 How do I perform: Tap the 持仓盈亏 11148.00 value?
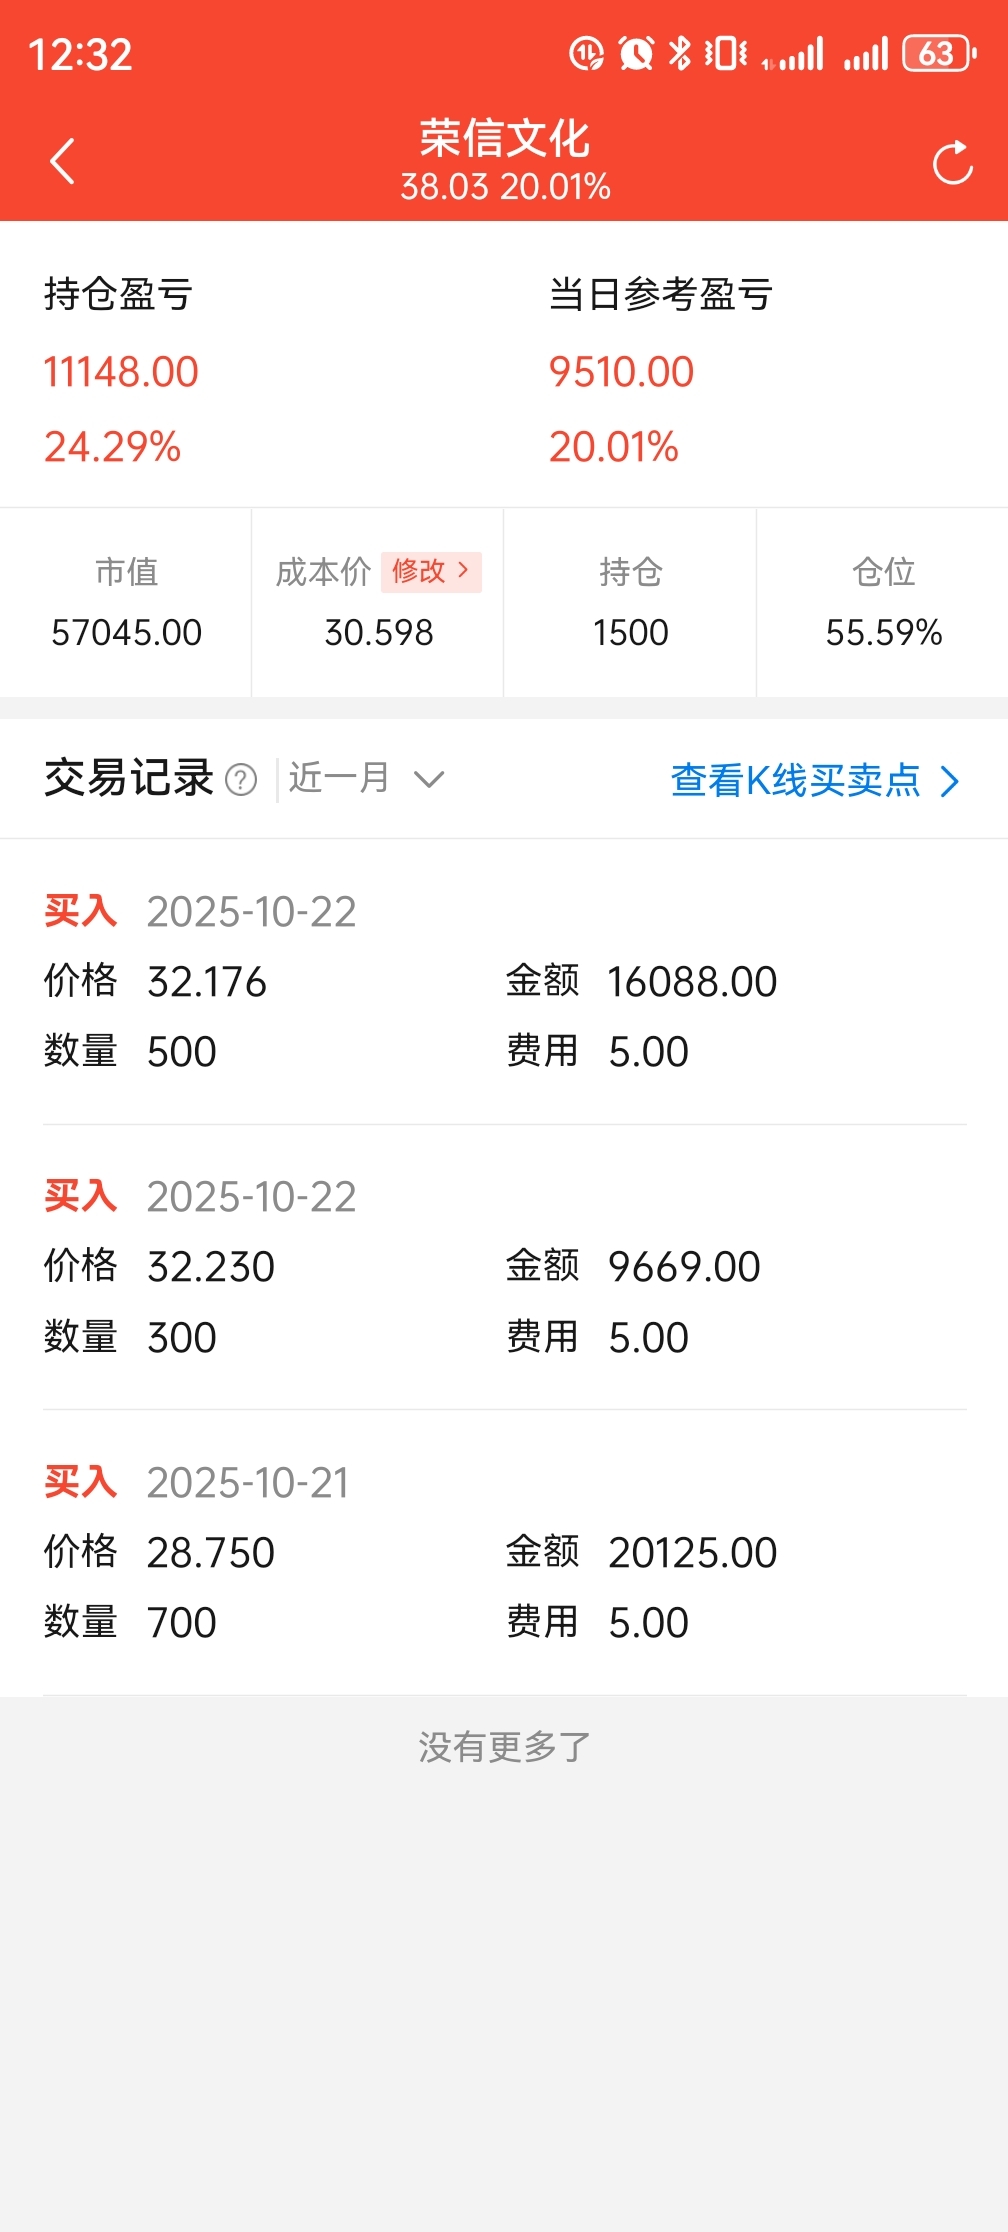point(121,372)
